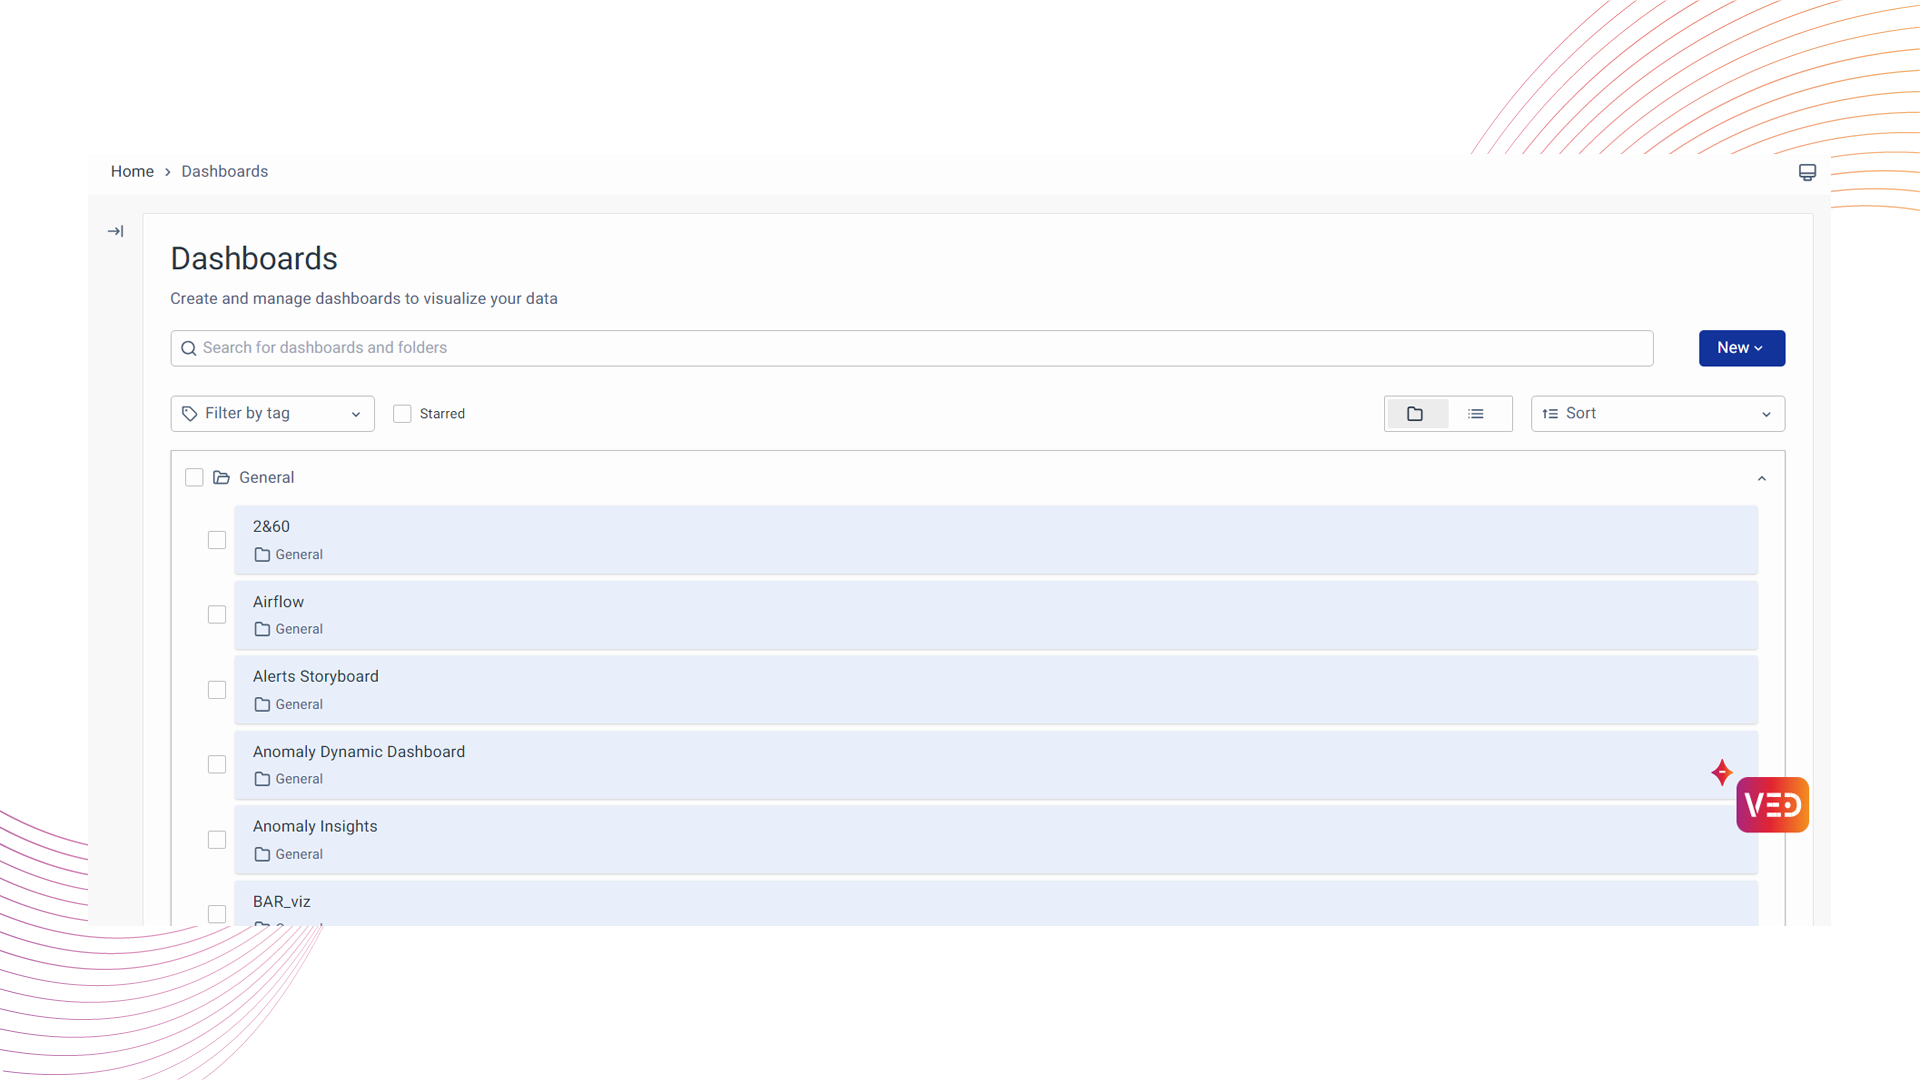Viewport: 1920px width, 1080px height.
Task: Click the monitor icon in top bar
Action: coord(1807,172)
